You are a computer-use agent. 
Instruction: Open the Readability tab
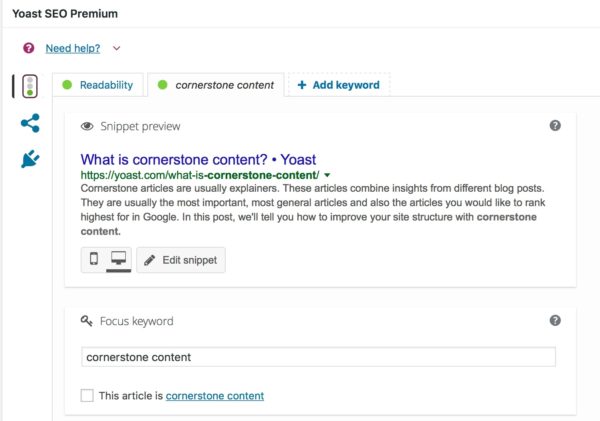pyautogui.click(x=98, y=85)
